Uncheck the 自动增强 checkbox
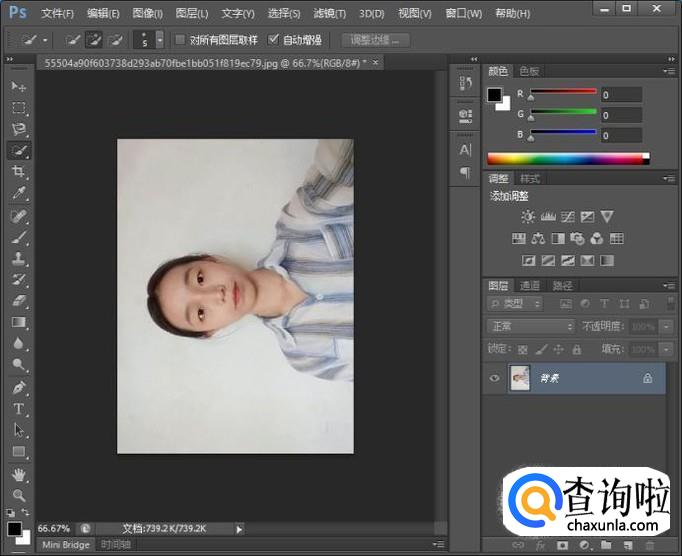The height and width of the screenshot is (556, 682). [274, 41]
